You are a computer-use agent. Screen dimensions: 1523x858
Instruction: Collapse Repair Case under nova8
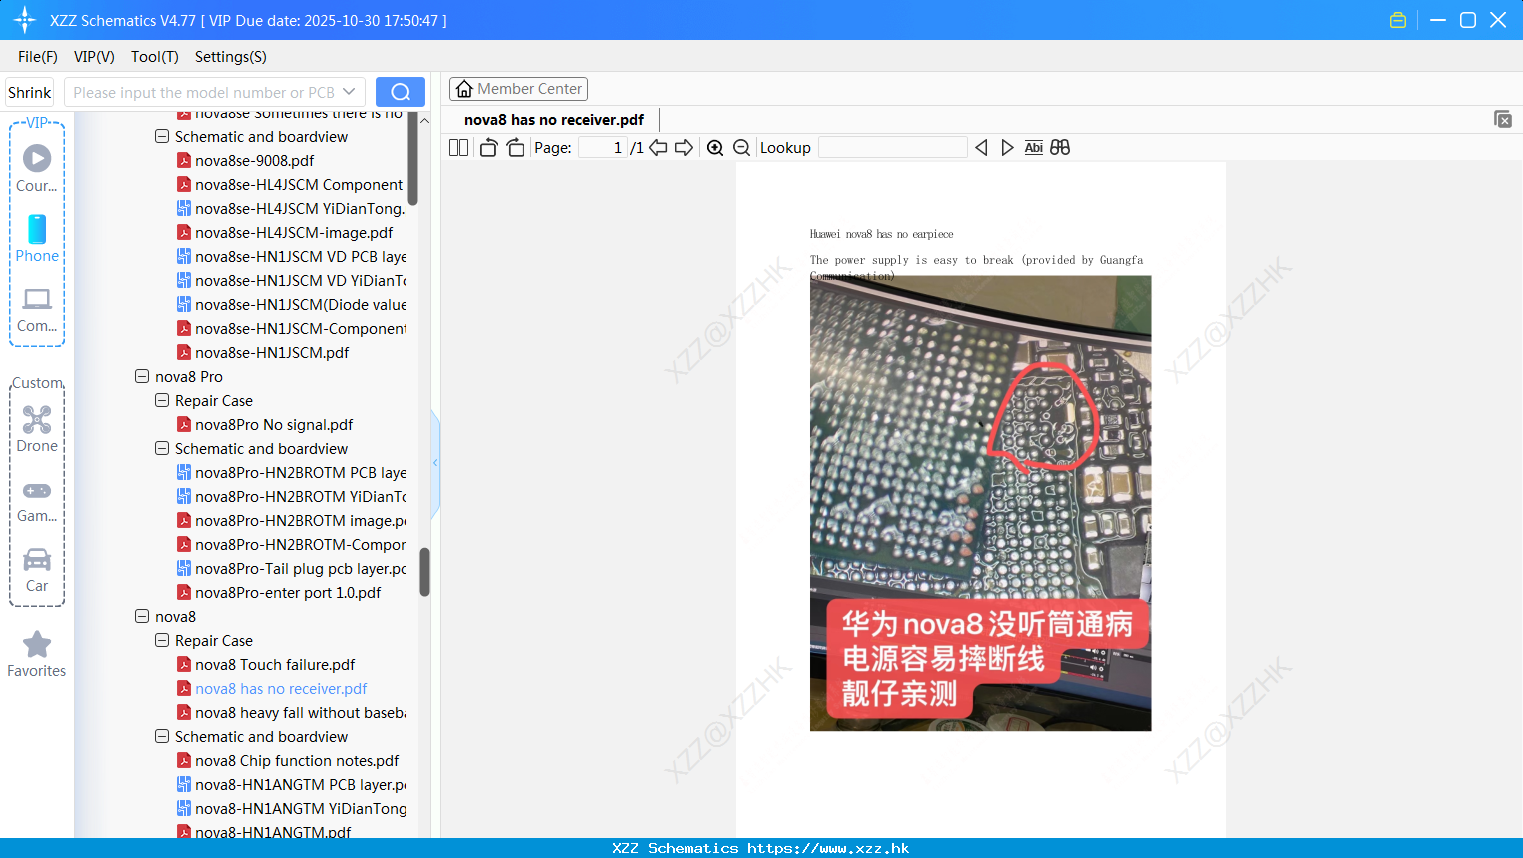tap(162, 641)
